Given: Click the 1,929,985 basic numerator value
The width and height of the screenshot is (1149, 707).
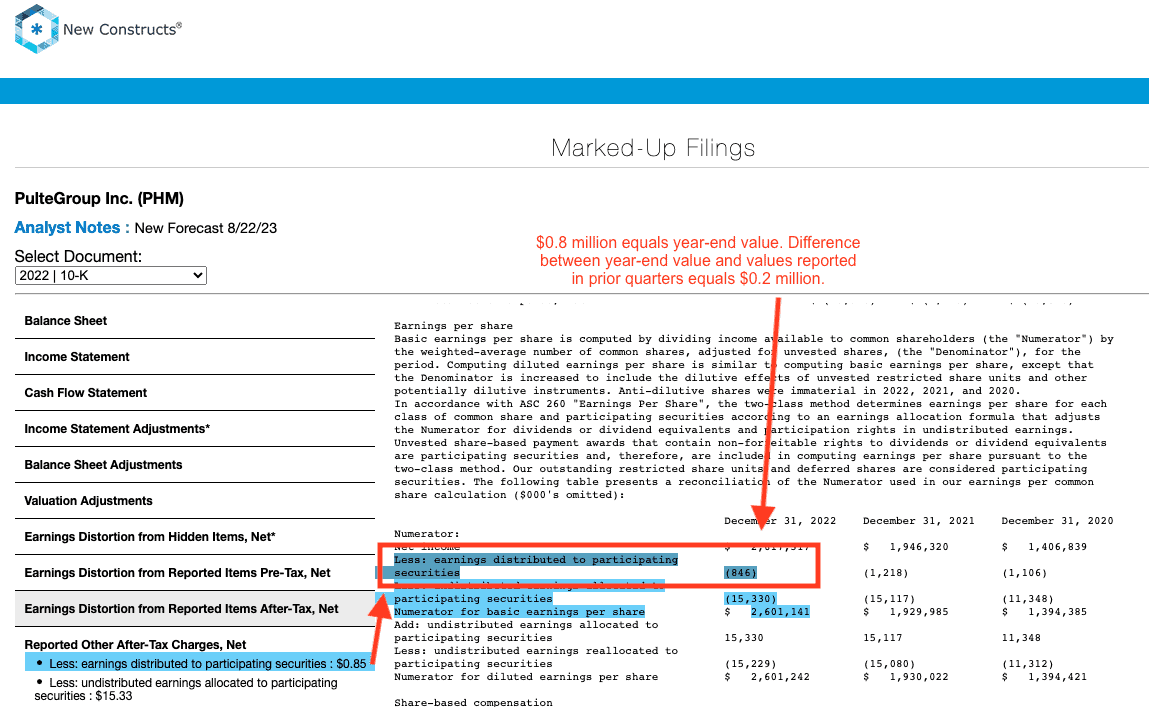Looking at the screenshot, I should pyautogui.click(x=919, y=612).
